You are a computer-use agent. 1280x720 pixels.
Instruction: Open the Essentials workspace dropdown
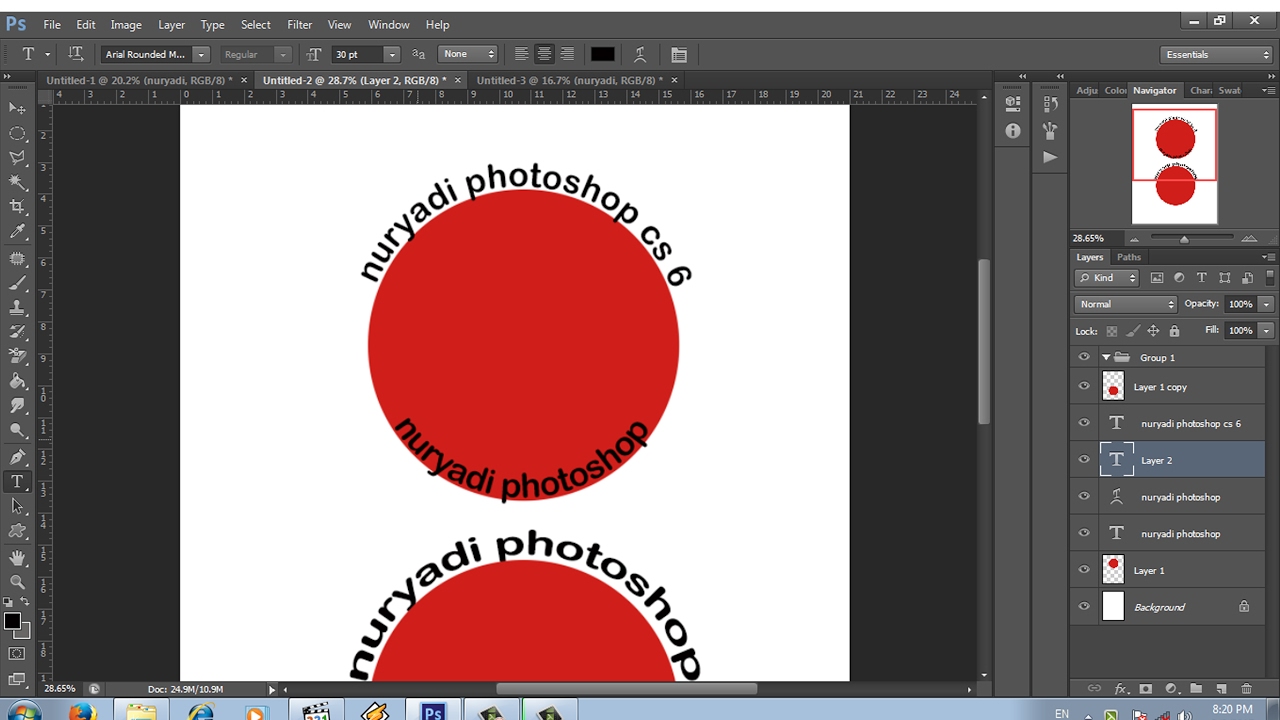pyautogui.click(x=1216, y=54)
